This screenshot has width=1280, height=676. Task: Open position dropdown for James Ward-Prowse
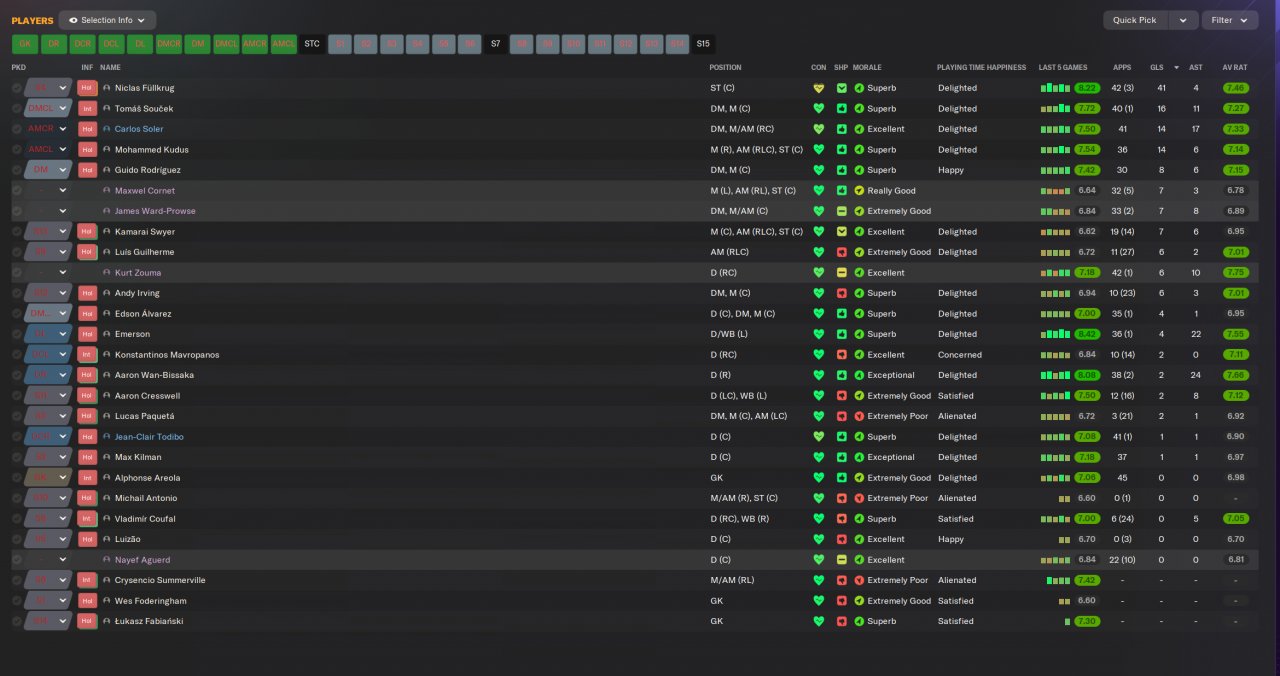click(48, 211)
